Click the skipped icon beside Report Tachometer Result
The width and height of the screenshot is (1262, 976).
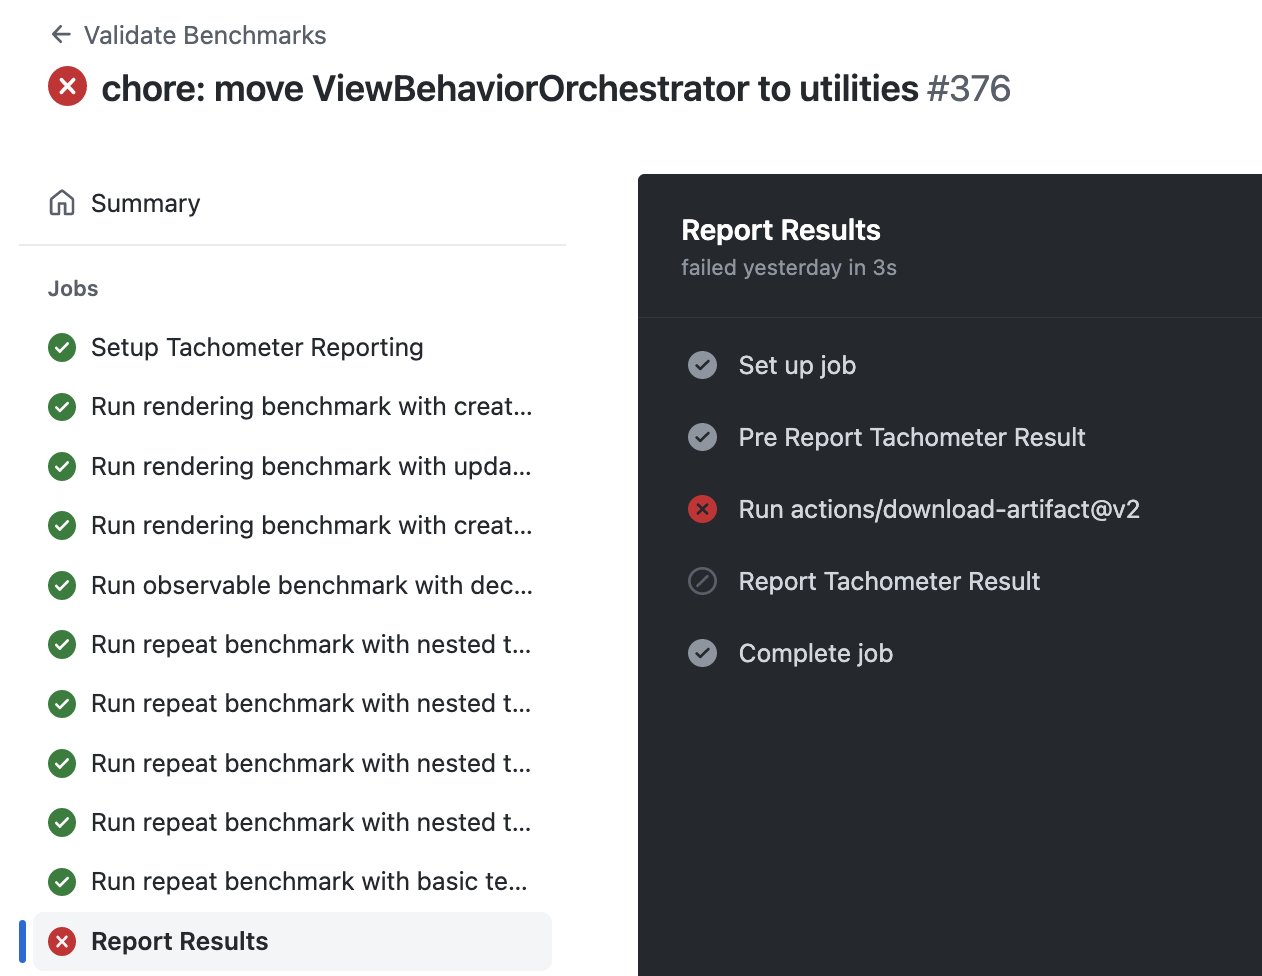702,581
